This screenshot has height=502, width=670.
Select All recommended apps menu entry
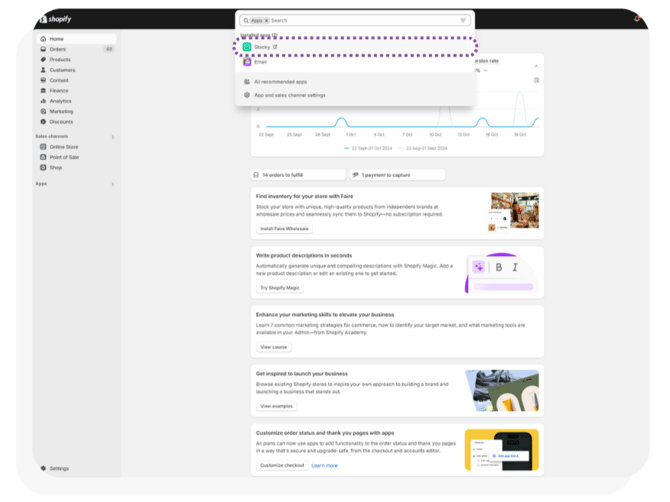pos(280,82)
